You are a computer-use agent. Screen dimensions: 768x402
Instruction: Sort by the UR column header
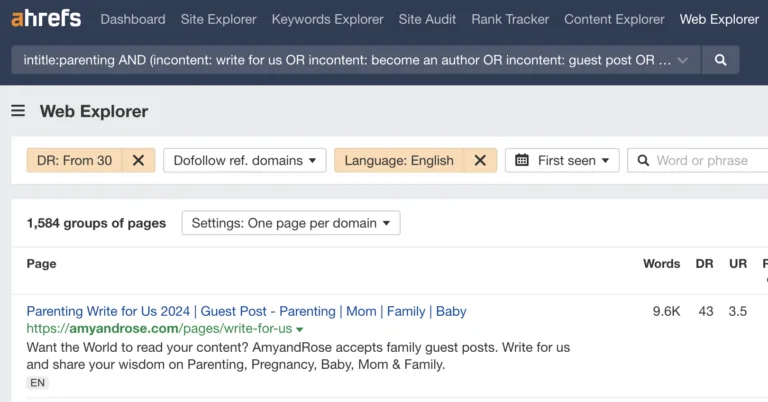pyautogui.click(x=738, y=263)
